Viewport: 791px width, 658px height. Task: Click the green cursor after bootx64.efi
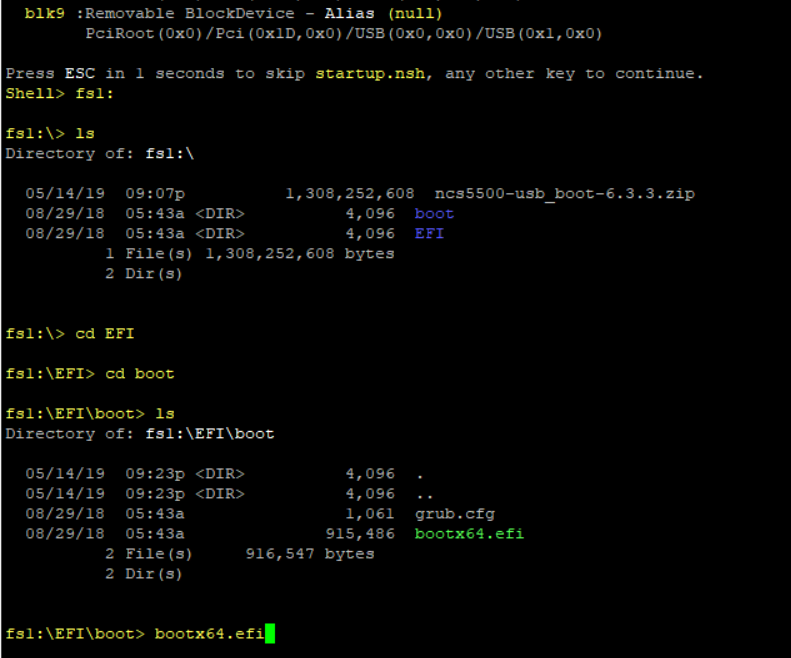[x=269, y=633]
